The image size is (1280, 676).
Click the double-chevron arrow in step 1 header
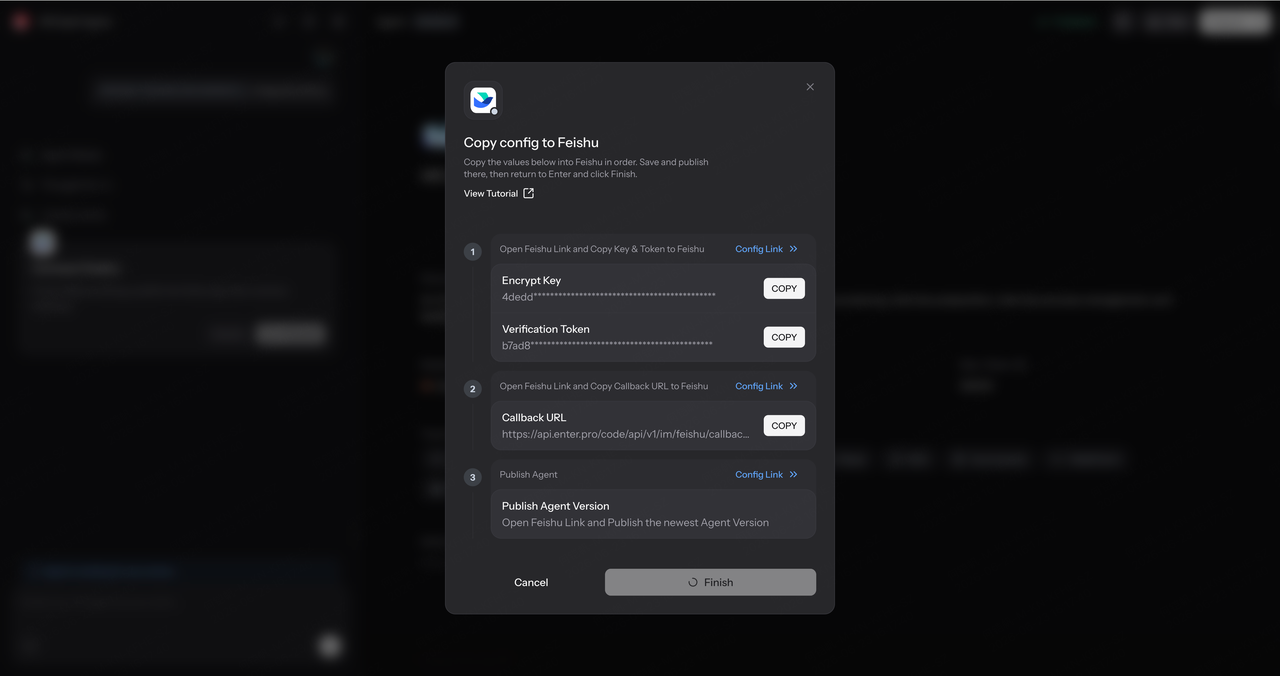[x=794, y=249]
